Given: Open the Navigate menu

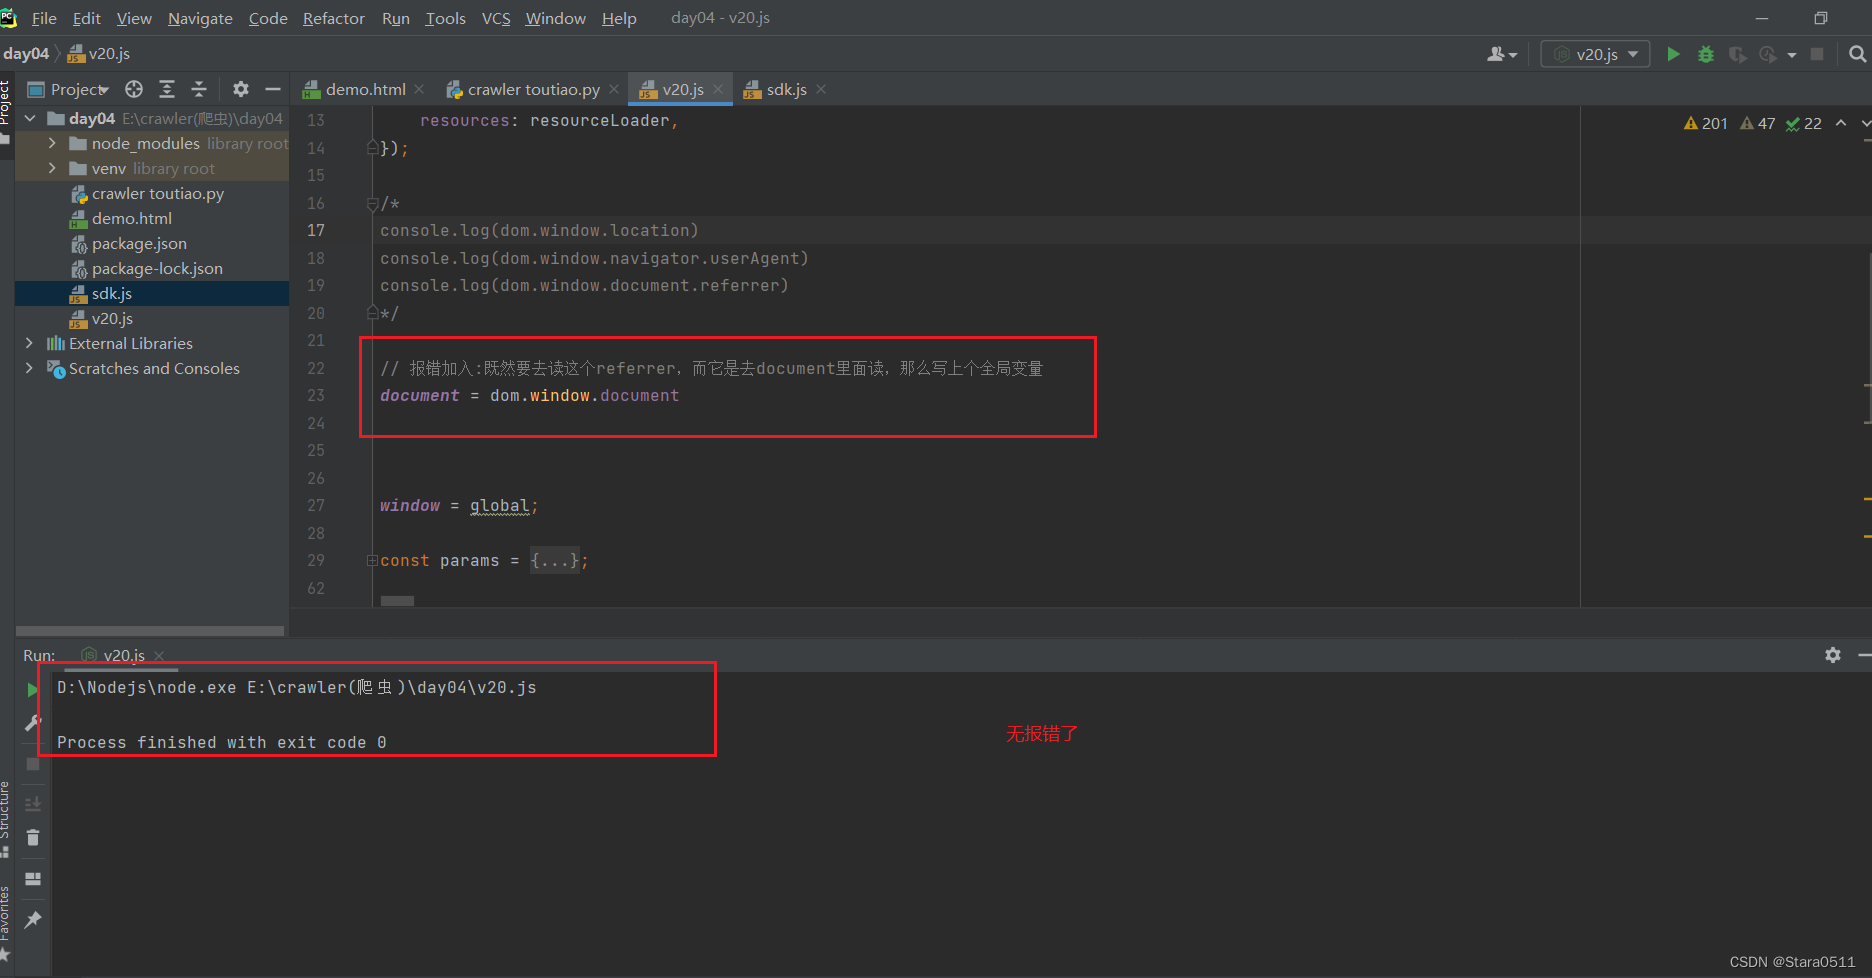Looking at the screenshot, I should pos(200,18).
